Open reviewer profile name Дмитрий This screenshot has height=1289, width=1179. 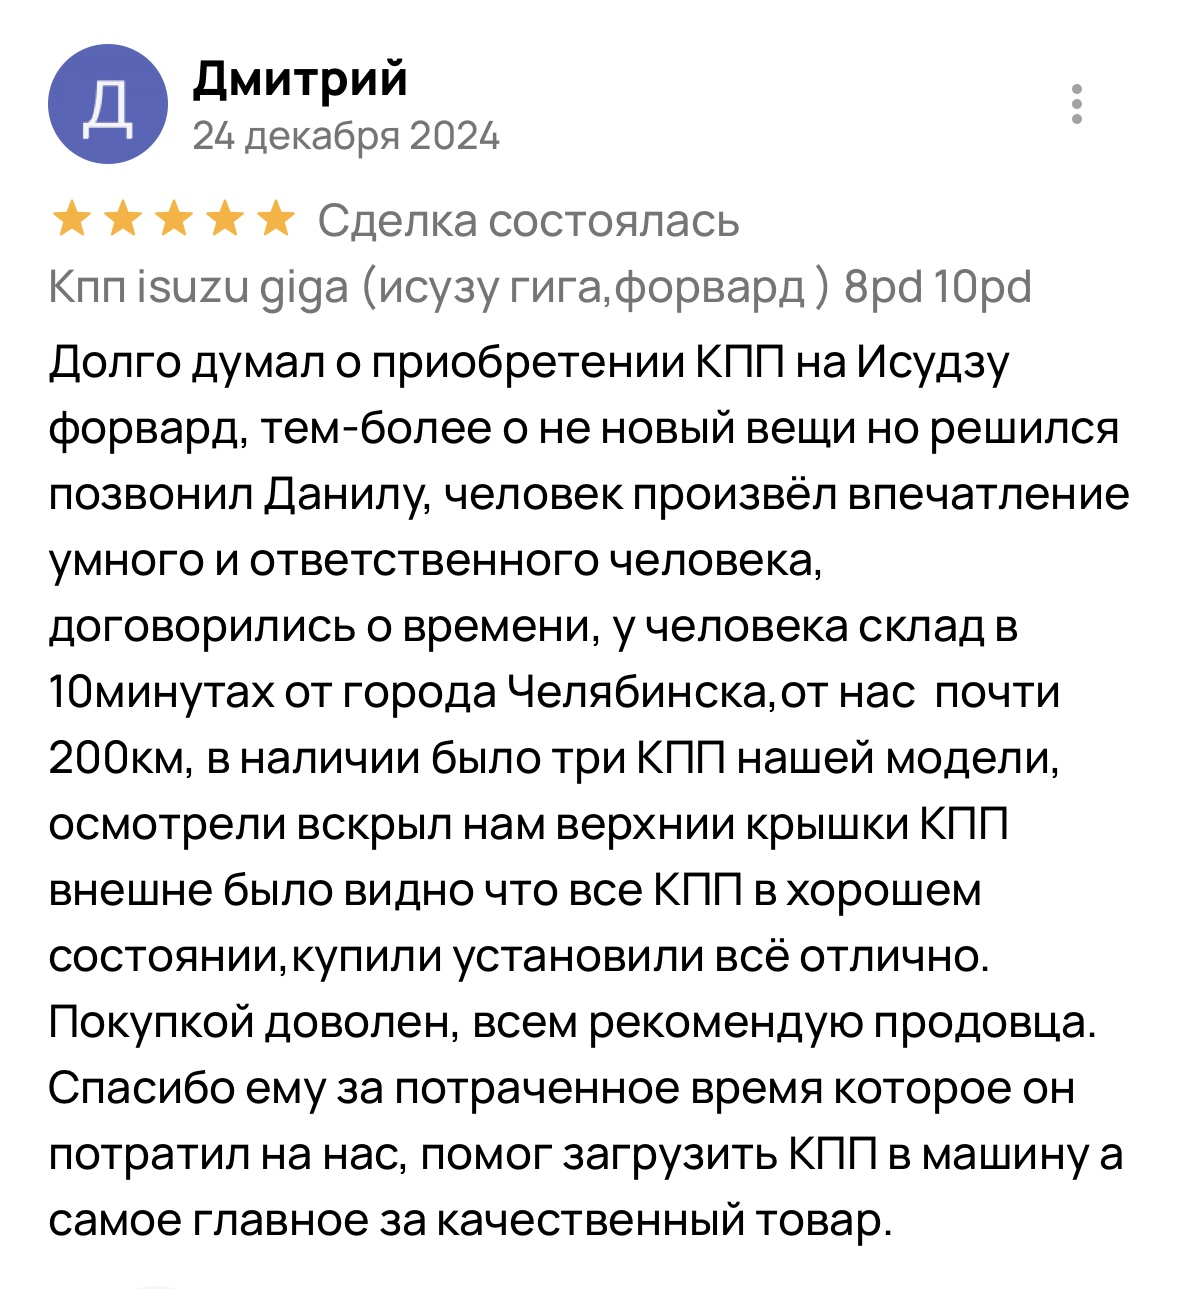[x=300, y=78]
